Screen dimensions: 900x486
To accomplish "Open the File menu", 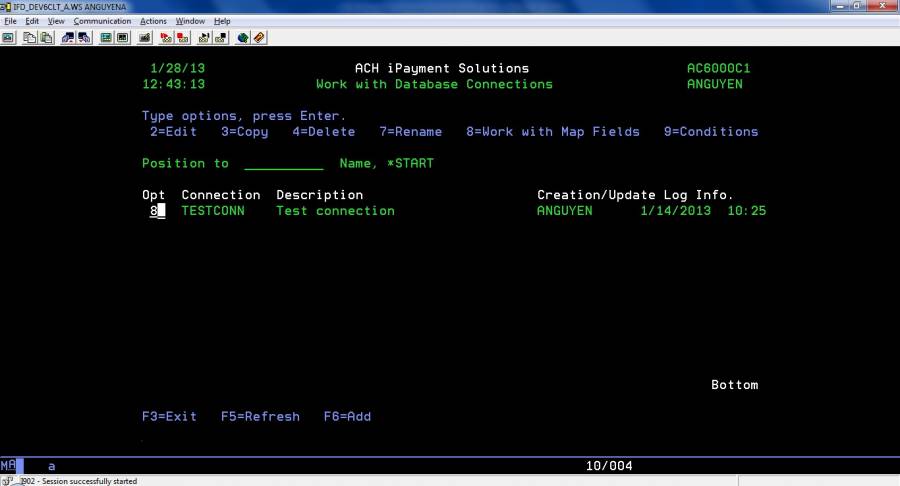I will [x=10, y=21].
